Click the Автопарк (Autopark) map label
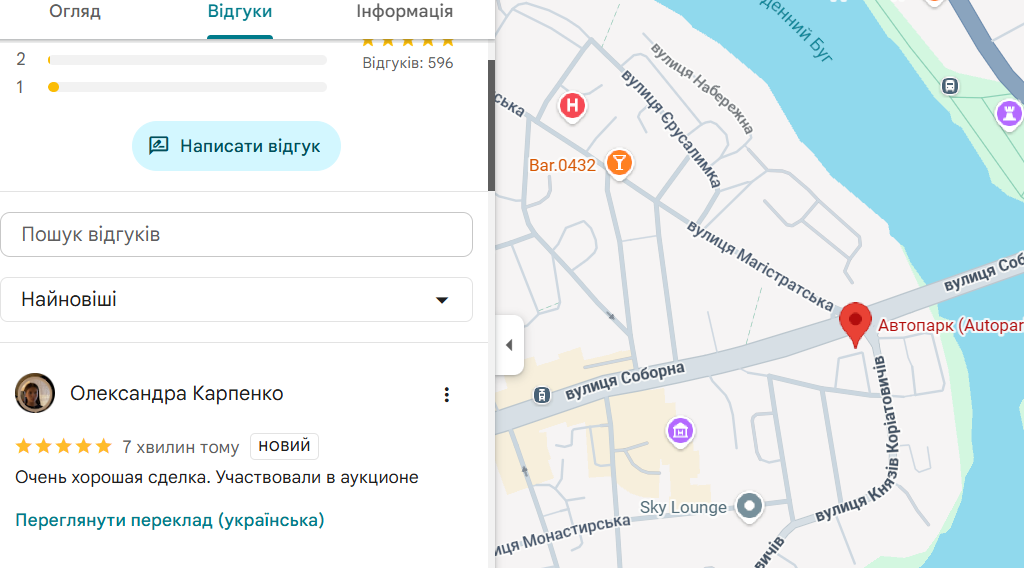 point(950,325)
